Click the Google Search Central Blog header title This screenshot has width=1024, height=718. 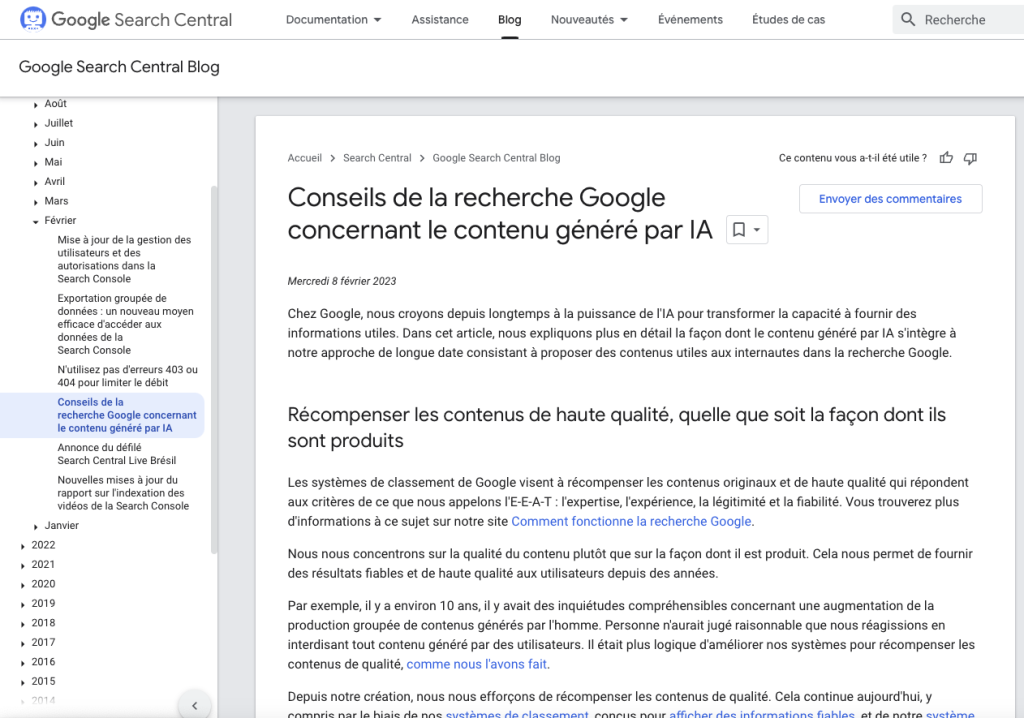click(119, 67)
